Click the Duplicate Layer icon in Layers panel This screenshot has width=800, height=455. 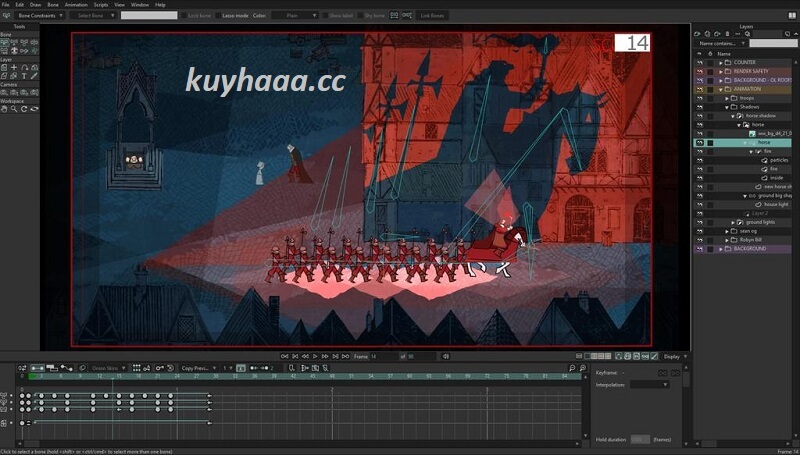click(x=707, y=34)
